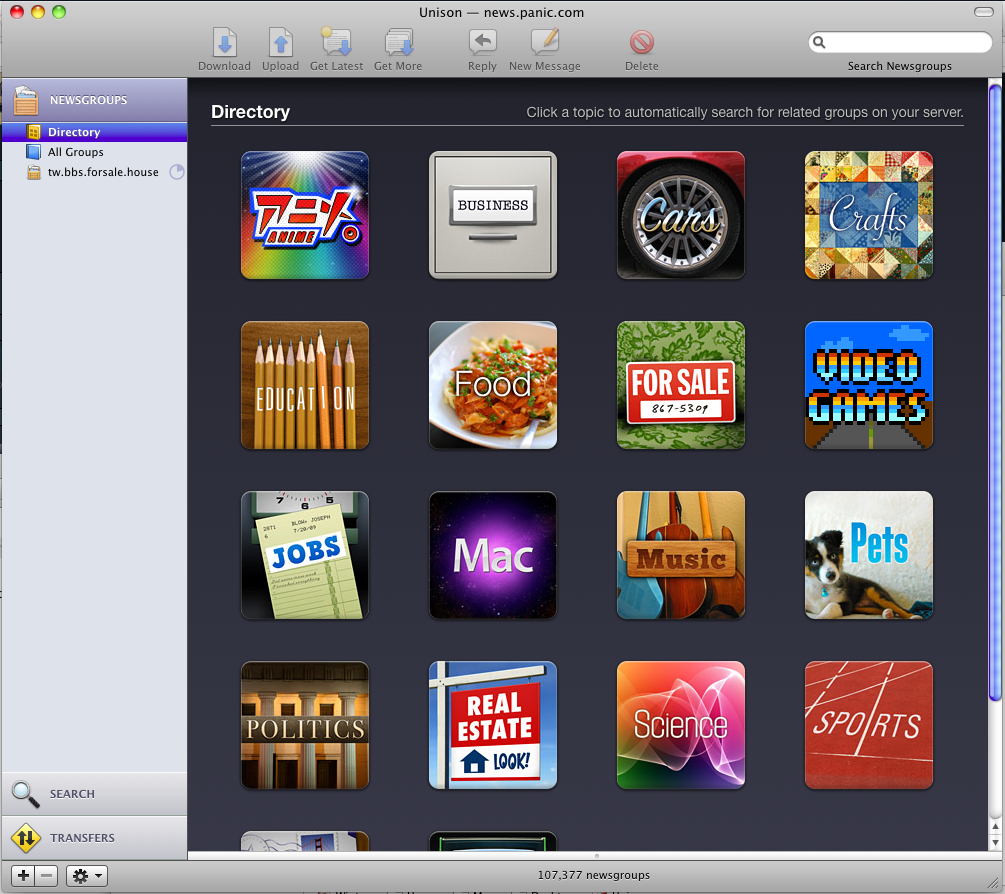
Task: Select tw.bbs.forsale.house newsgroup
Action: pos(94,172)
